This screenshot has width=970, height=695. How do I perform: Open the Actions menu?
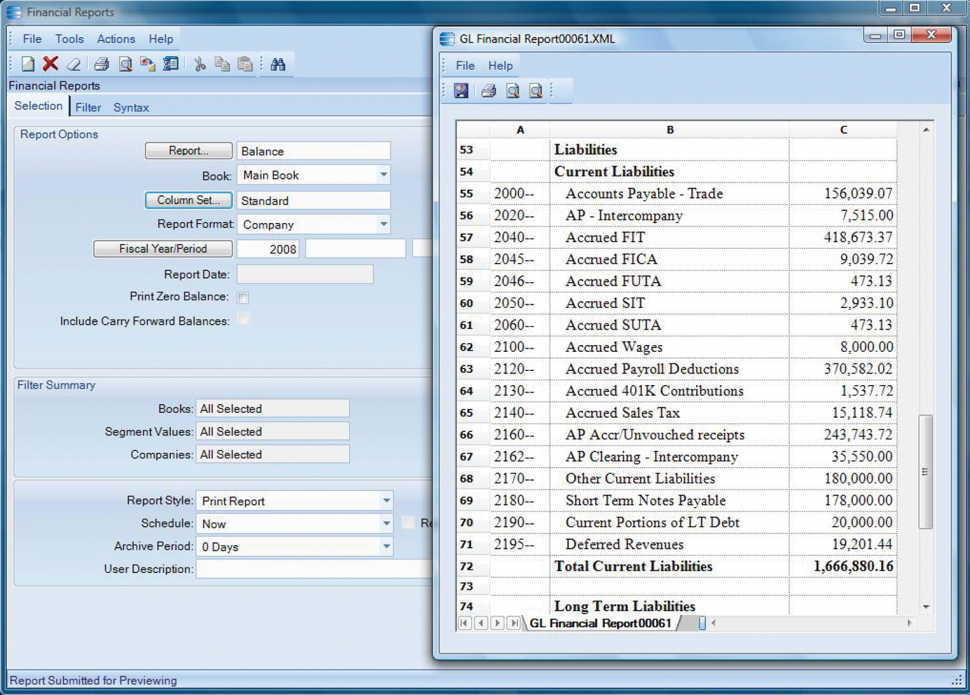[x=116, y=39]
